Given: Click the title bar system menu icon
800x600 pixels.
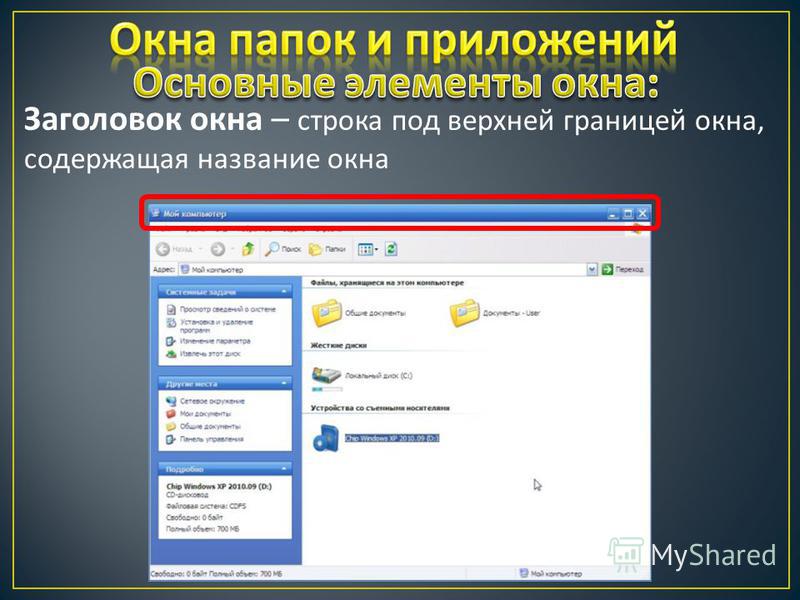Looking at the screenshot, I should pyautogui.click(x=156, y=213).
